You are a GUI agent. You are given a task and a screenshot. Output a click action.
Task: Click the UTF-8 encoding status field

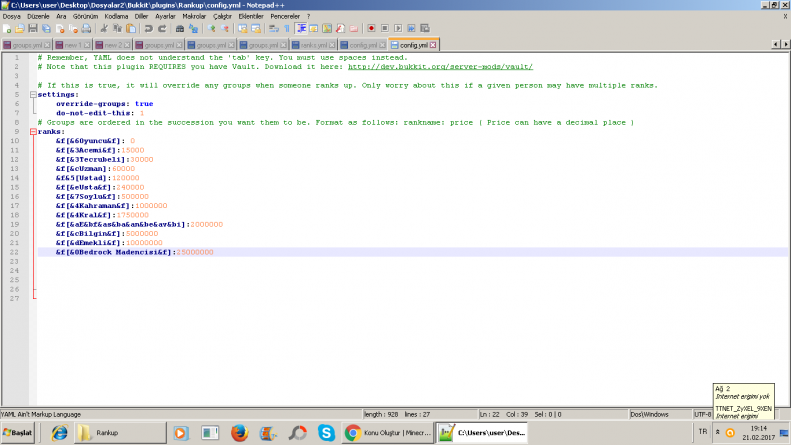pos(702,414)
